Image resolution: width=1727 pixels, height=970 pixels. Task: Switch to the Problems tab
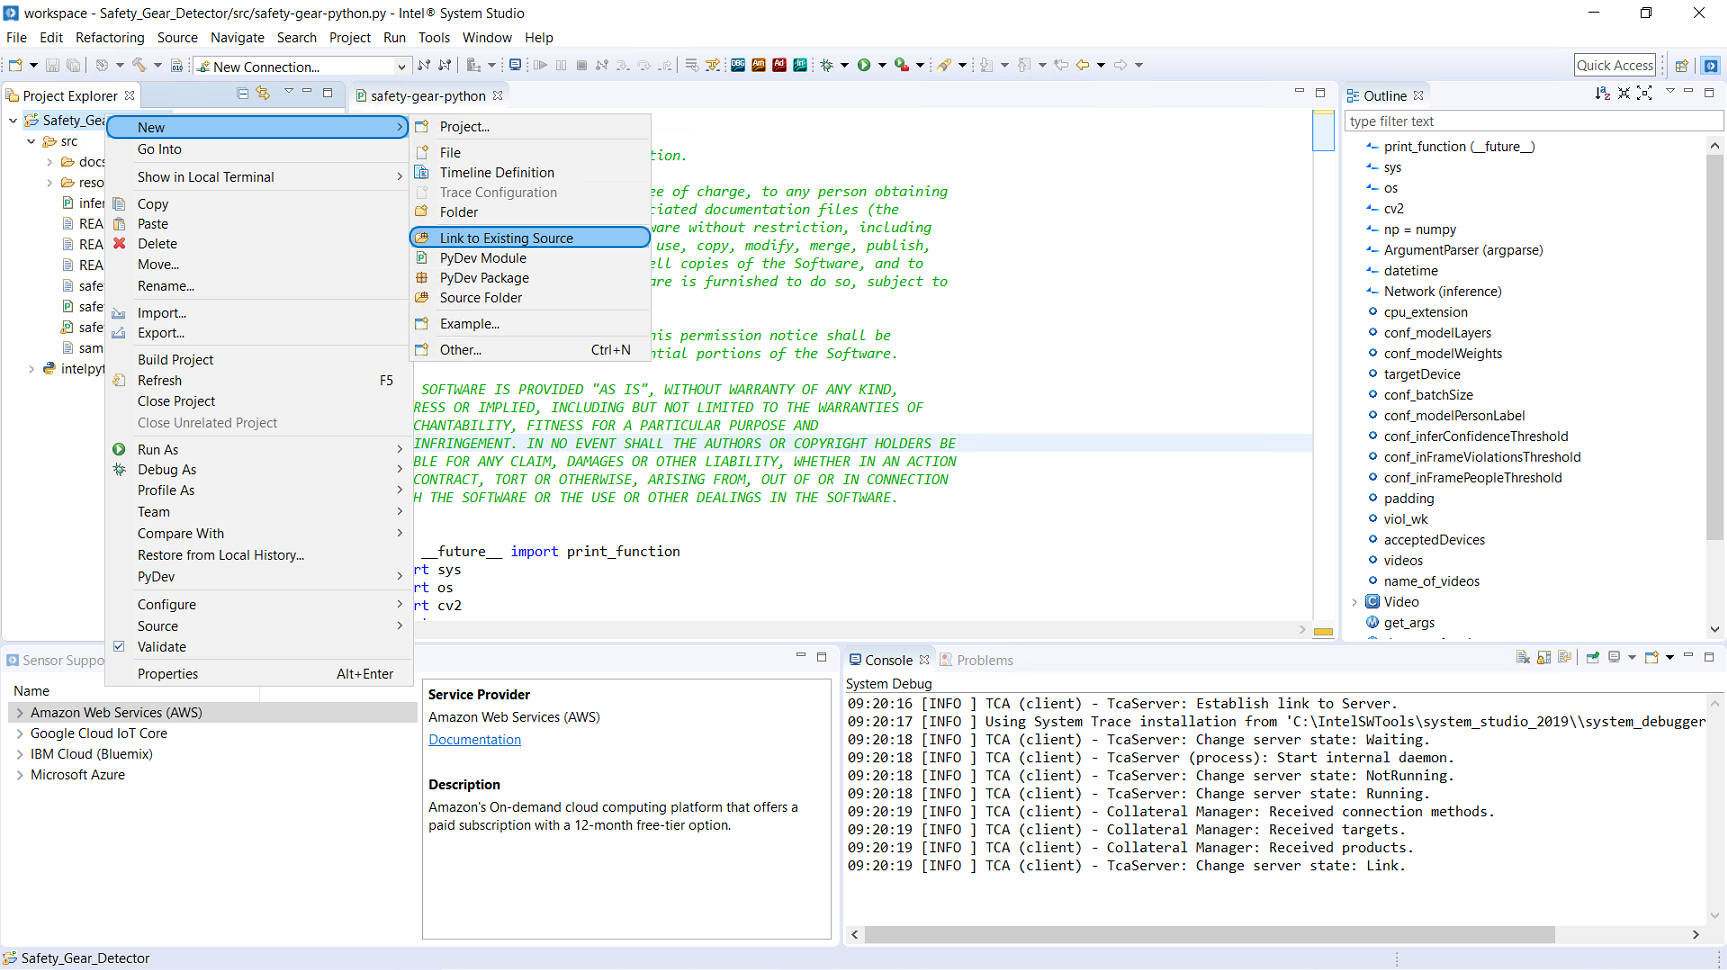[976, 660]
